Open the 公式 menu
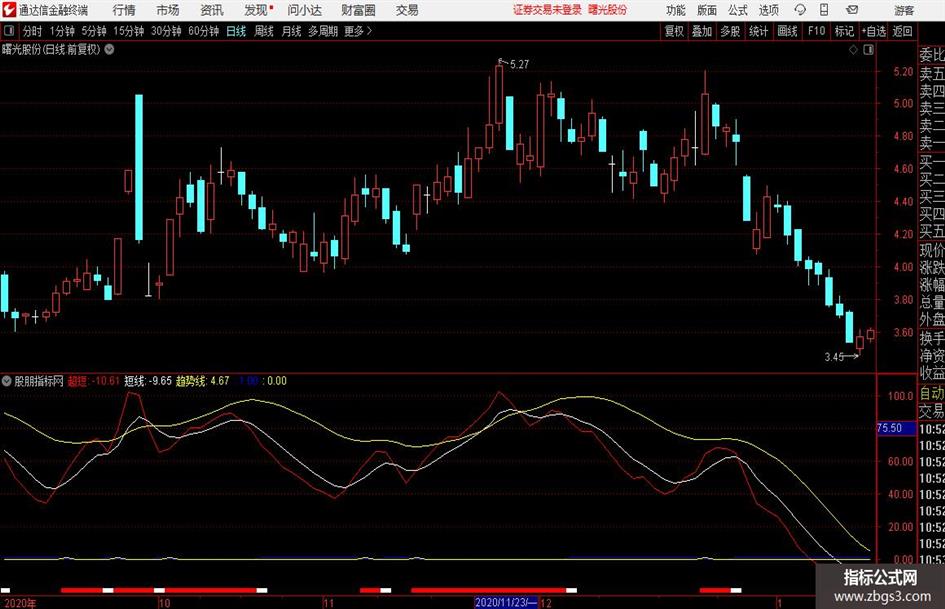The width and height of the screenshot is (945, 609). point(737,10)
